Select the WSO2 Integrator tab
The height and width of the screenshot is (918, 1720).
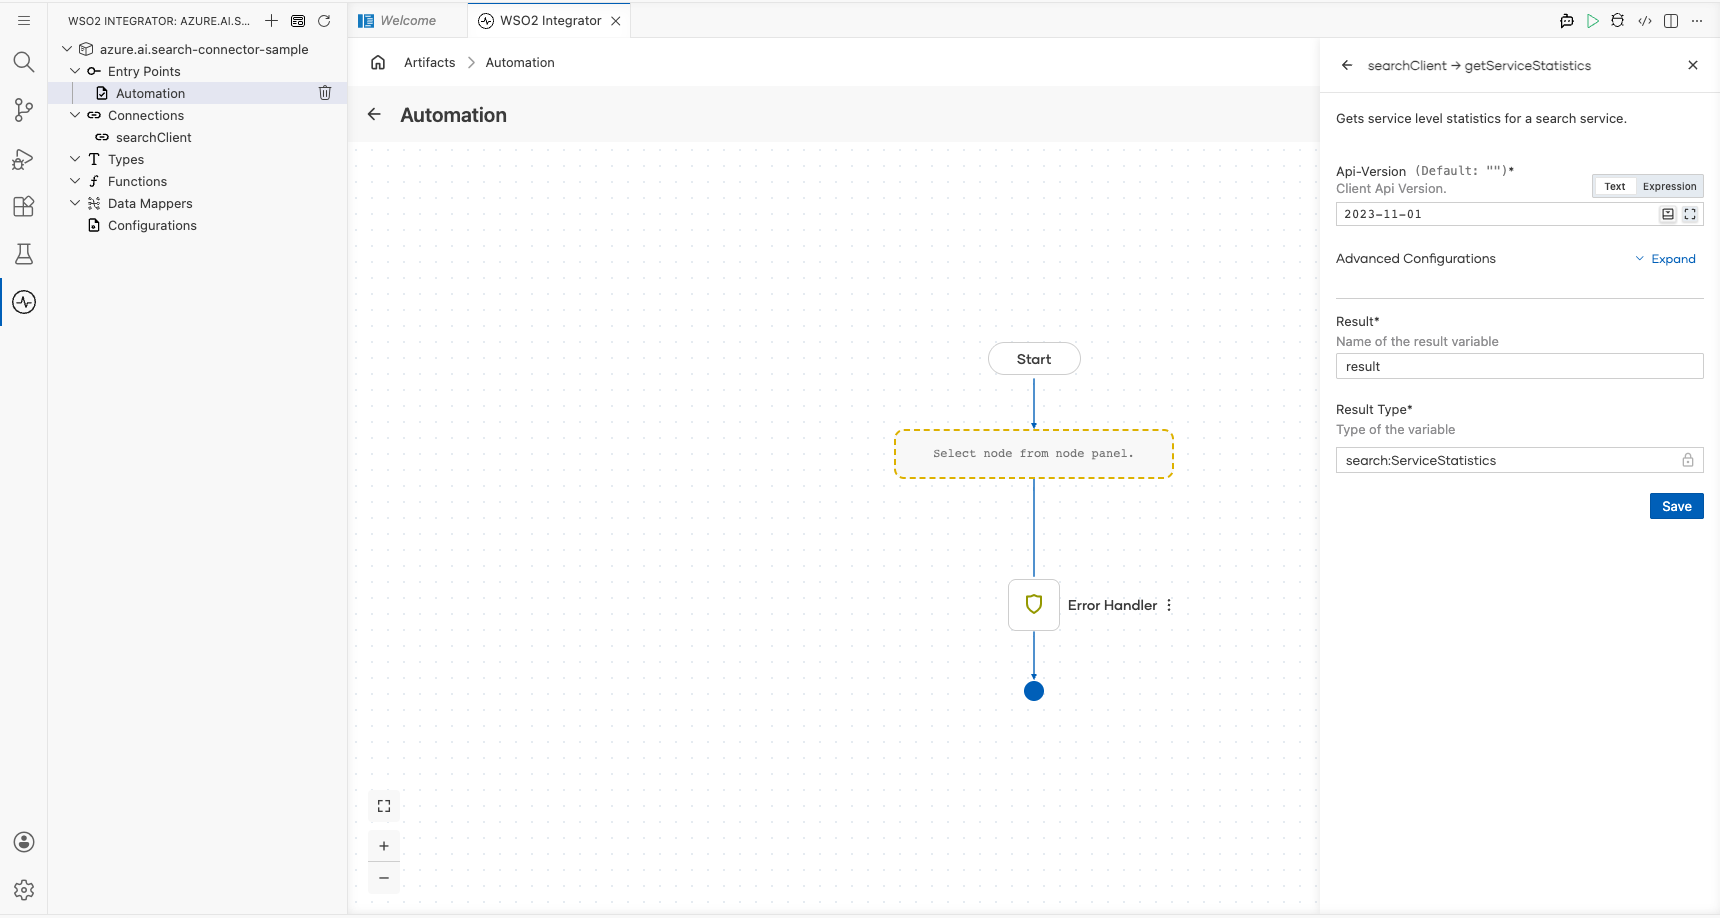(550, 20)
